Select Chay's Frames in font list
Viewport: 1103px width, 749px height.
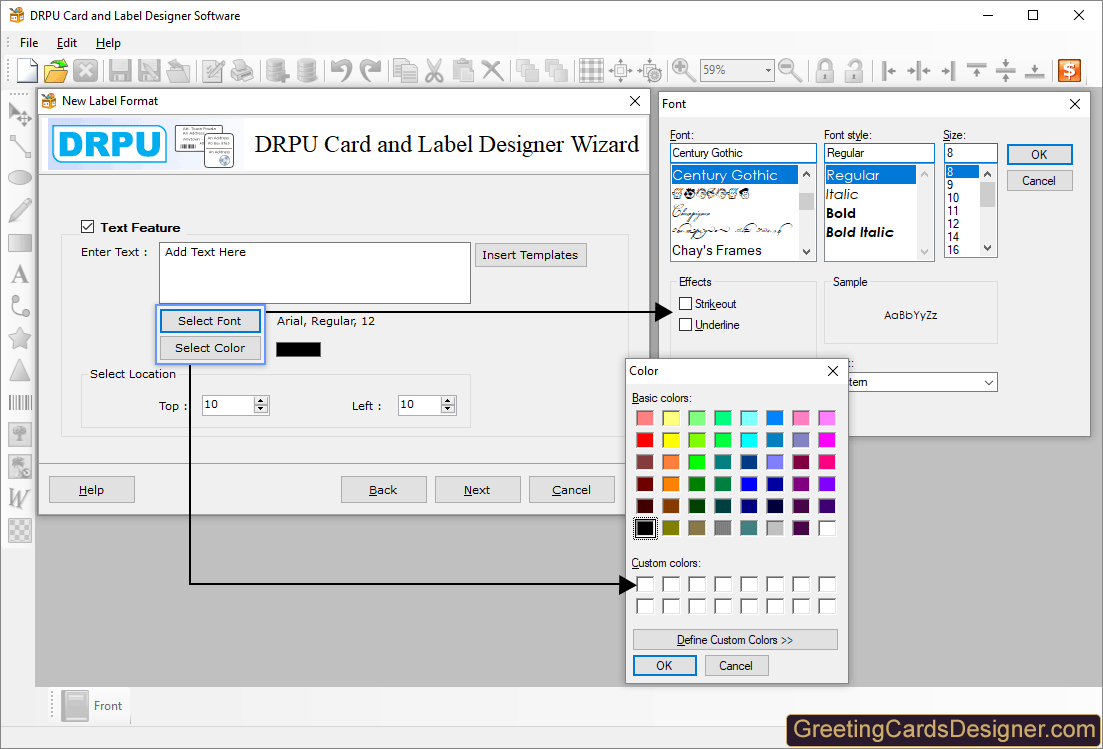tap(716, 250)
